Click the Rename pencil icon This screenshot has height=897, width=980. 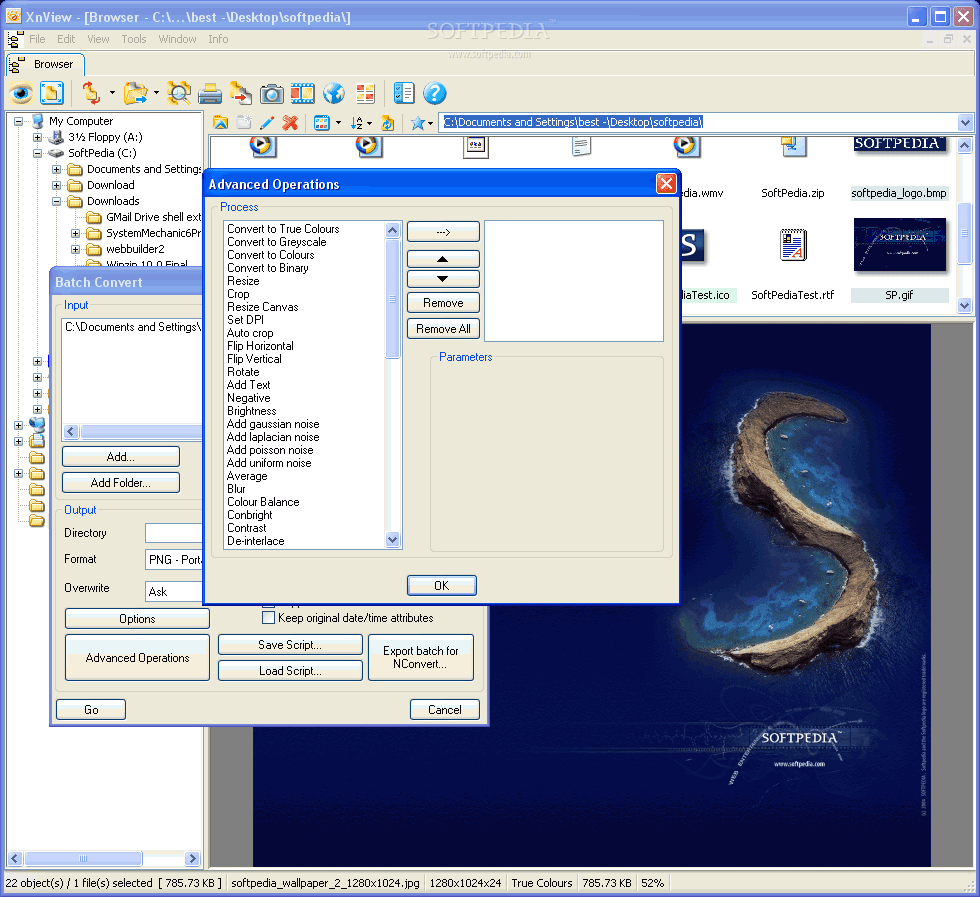click(267, 123)
